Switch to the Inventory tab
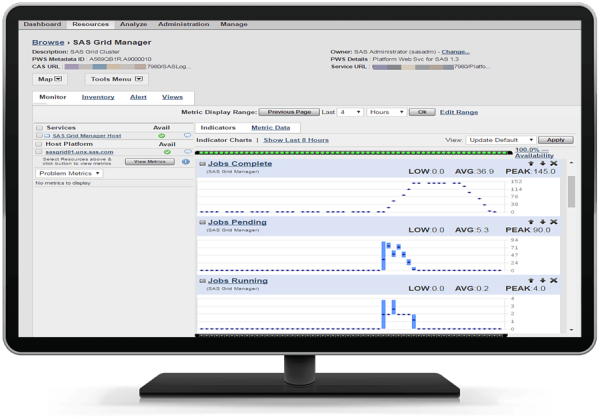The height and width of the screenshot is (419, 600). tap(98, 97)
